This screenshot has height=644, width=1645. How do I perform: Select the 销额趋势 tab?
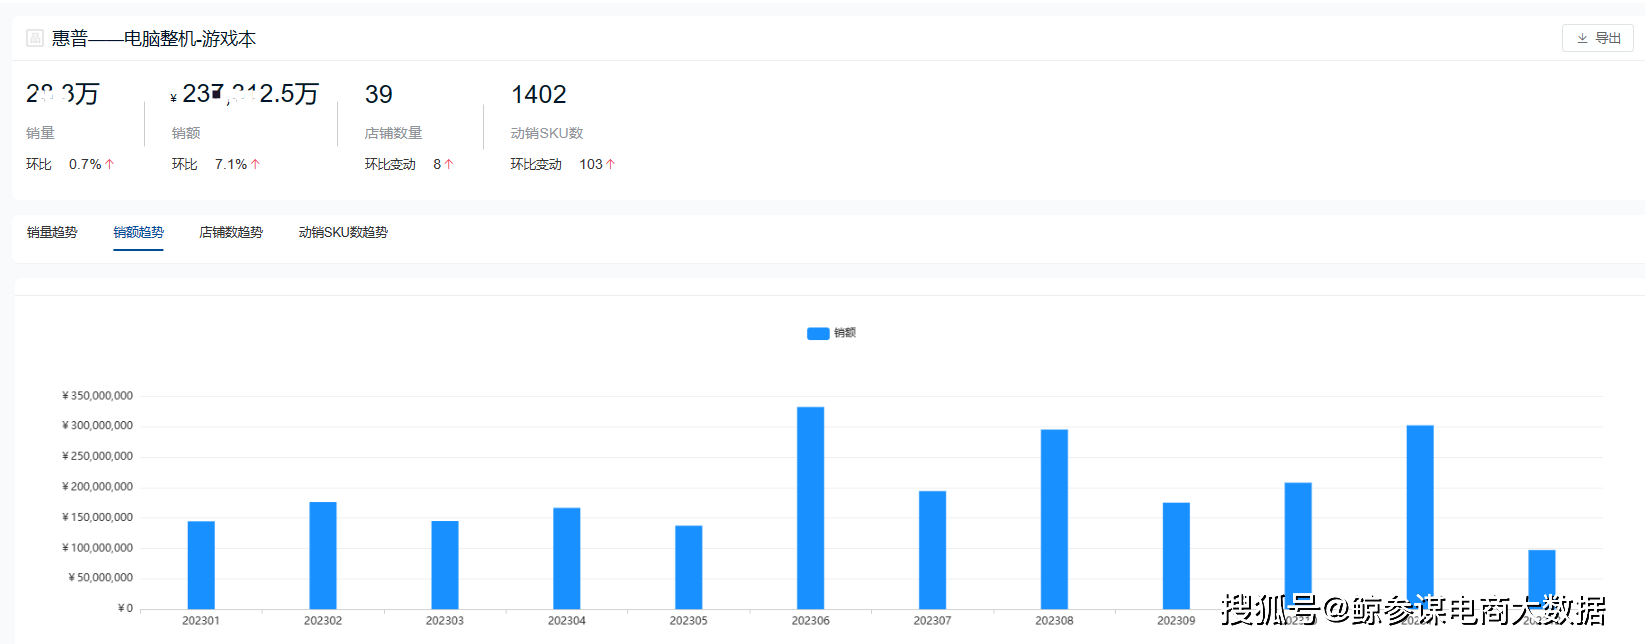tap(138, 232)
